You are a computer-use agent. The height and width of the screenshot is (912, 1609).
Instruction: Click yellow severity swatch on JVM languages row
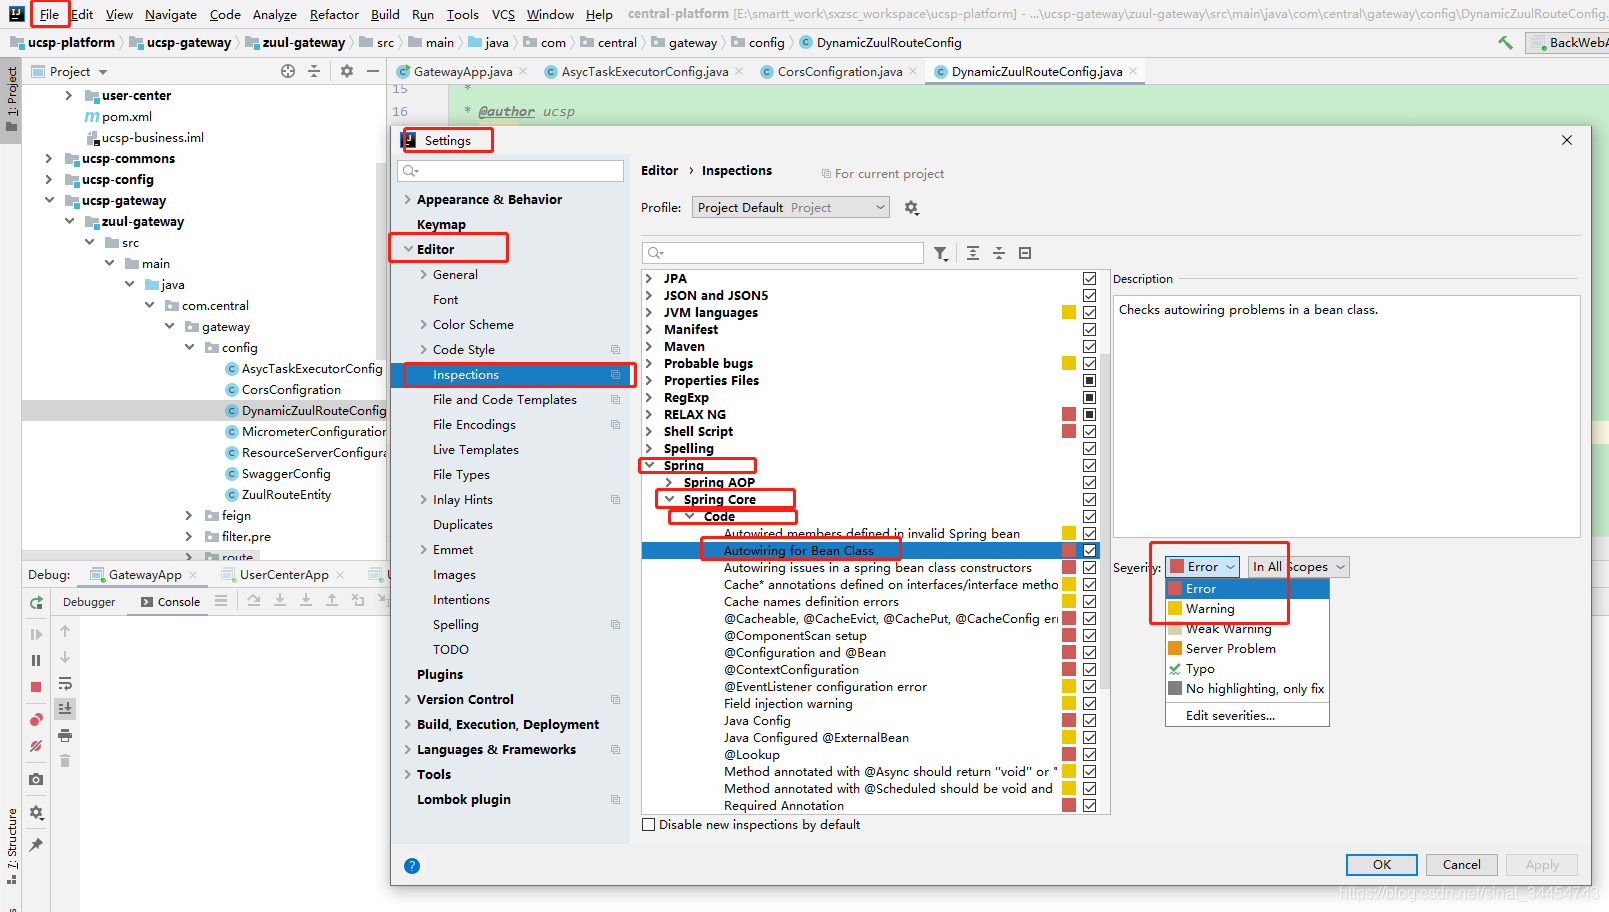tap(1069, 313)
